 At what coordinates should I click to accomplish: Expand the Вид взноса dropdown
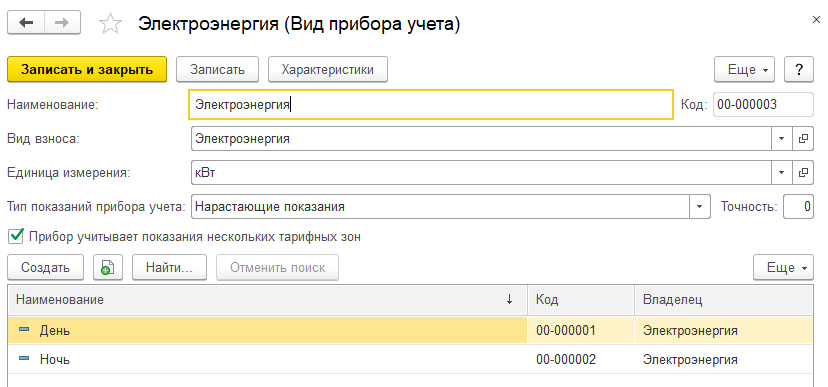click(x=782, y=139)
